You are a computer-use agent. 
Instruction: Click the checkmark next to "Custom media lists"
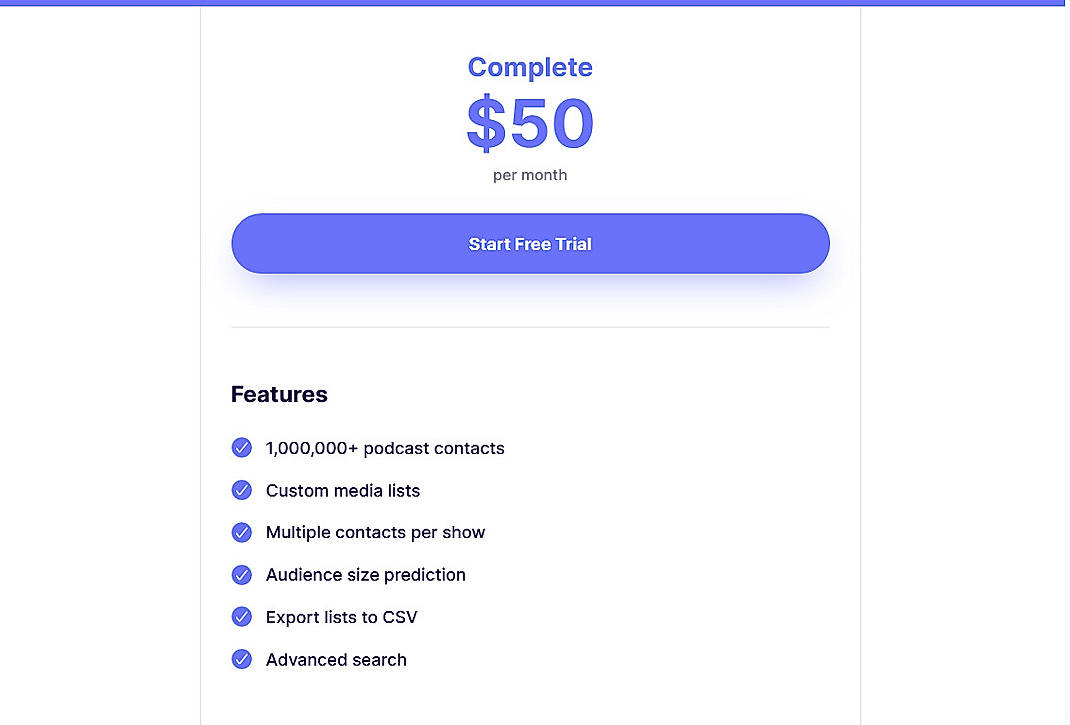(x=242, y=490)
